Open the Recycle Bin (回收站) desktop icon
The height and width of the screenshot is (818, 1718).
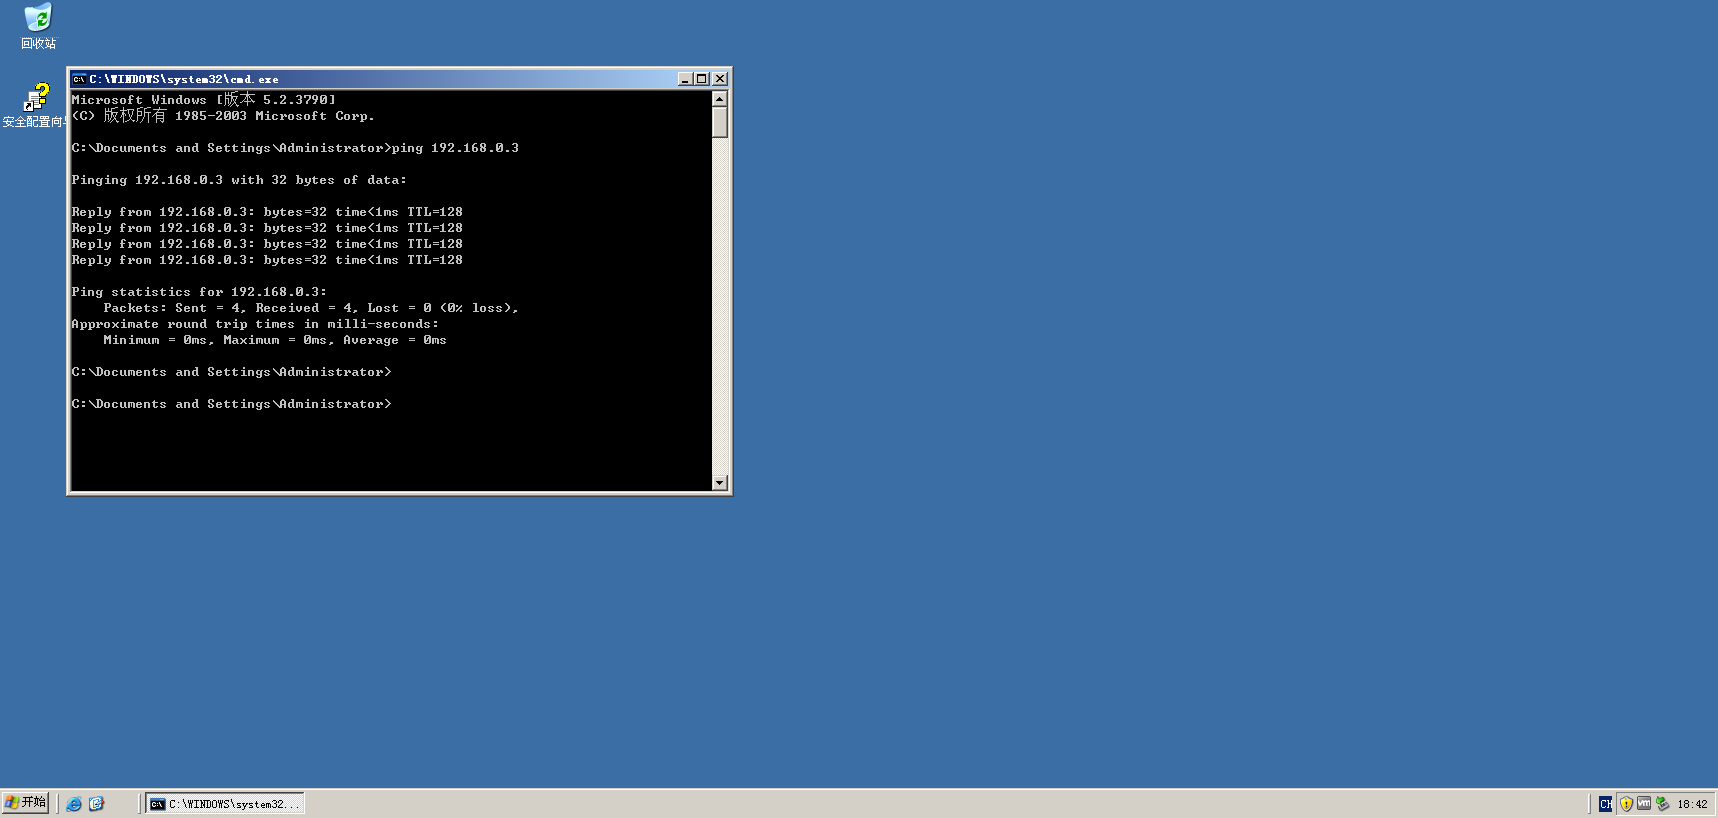[38, 18]
